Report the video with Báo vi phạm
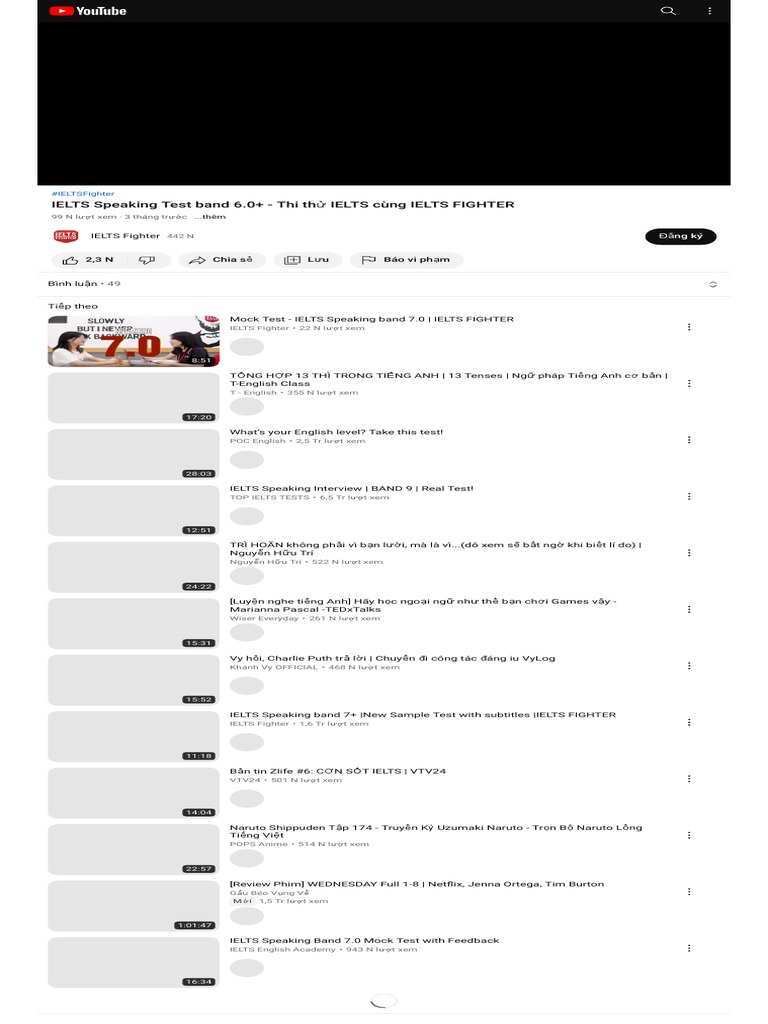Viewport: 768px width, 1024px height. (x=407, y=260)
